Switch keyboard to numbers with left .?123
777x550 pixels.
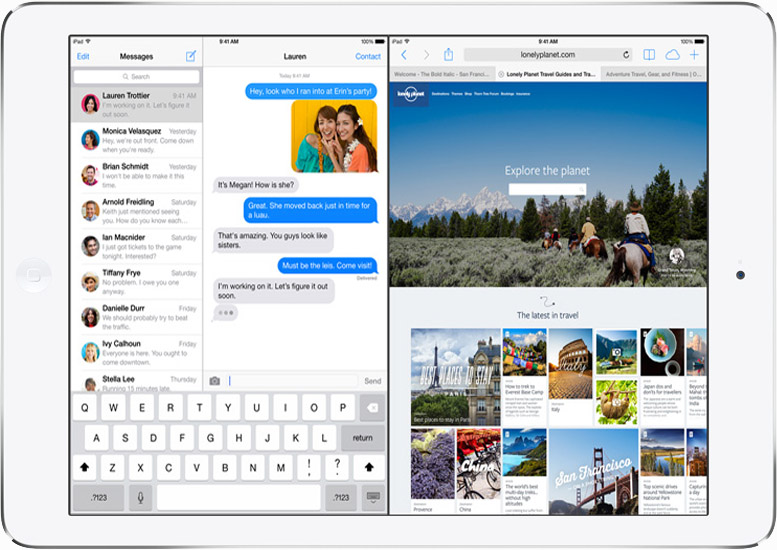pyautogui.click(x=98, y=497)
